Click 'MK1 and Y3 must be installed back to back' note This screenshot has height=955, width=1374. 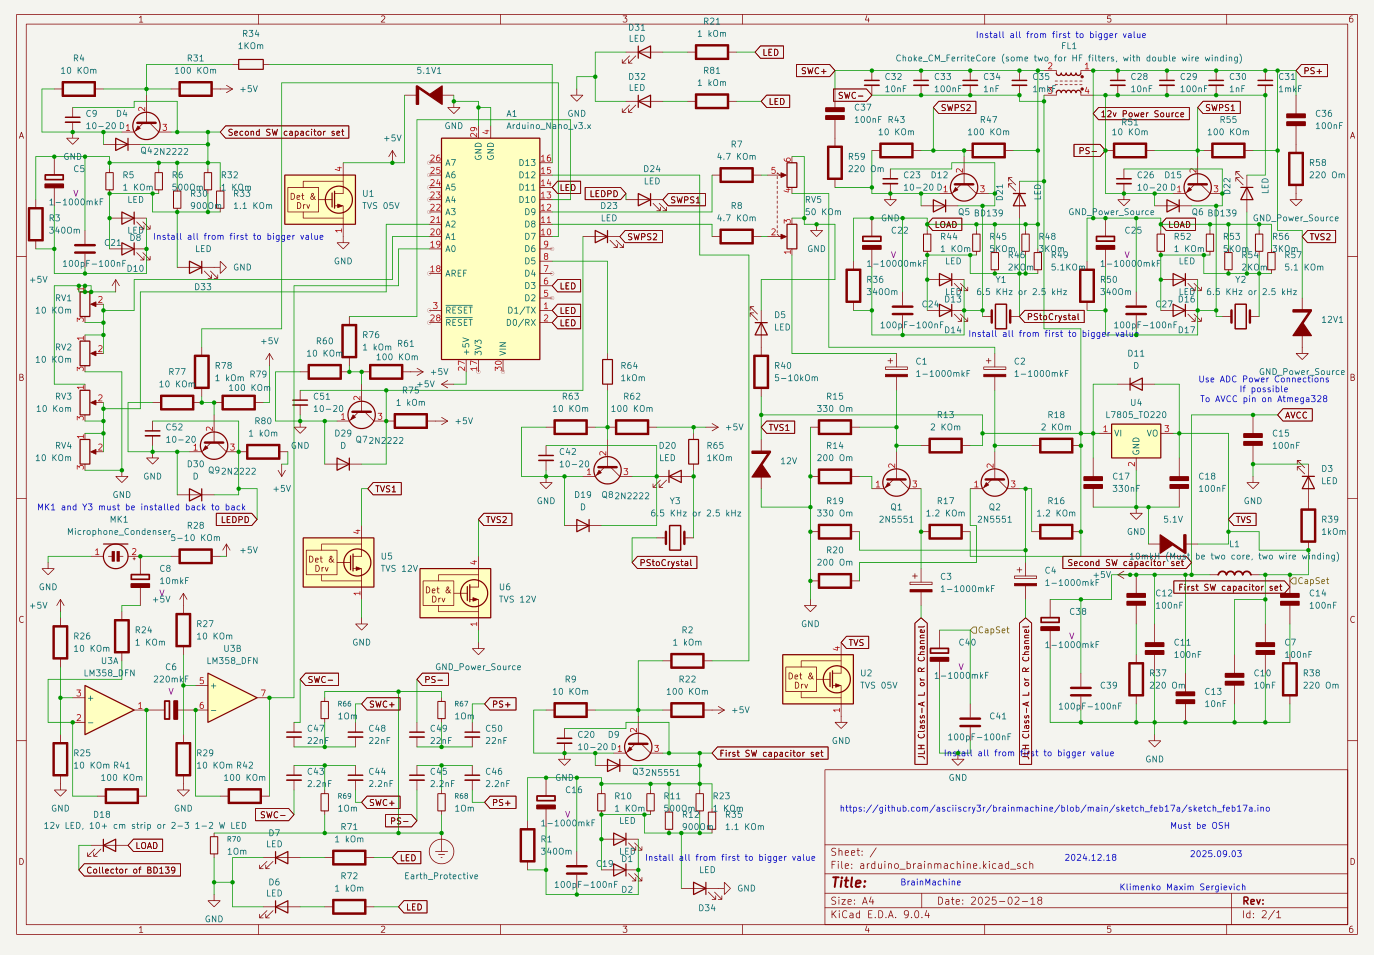[141, 507]
